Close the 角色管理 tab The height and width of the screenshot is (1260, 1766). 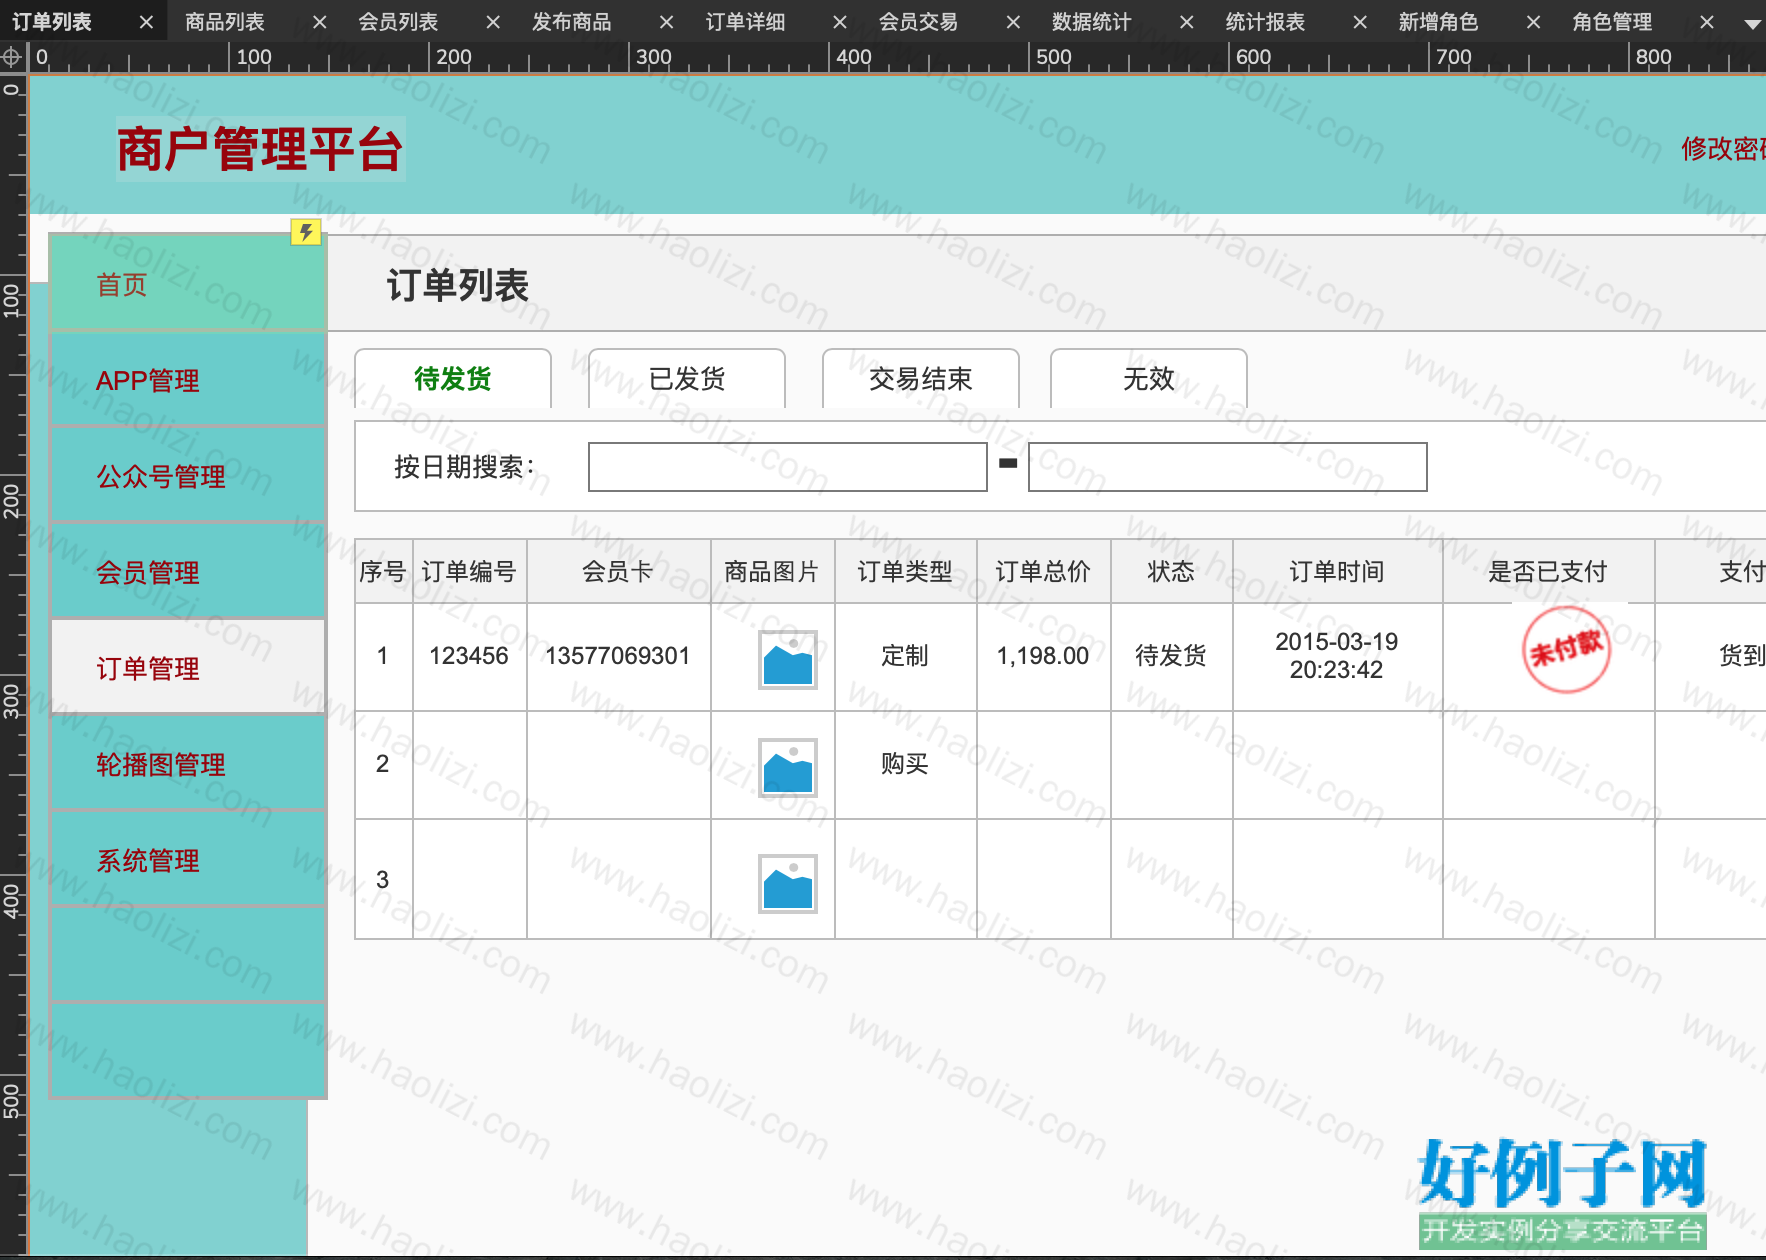click(x=1706, y=22)
